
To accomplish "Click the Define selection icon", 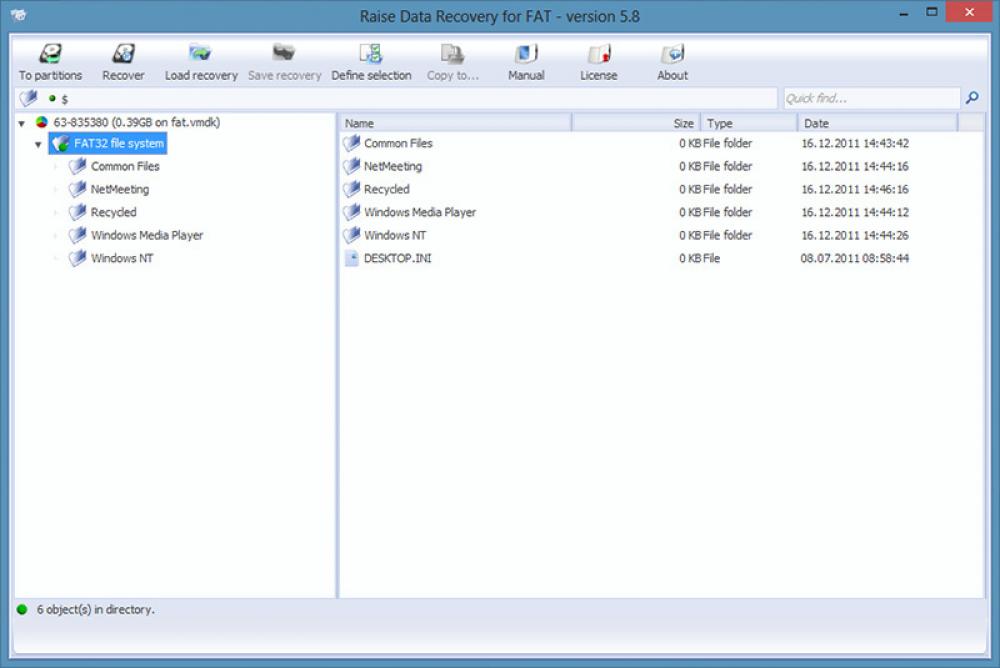I will (x=371, y=58).
